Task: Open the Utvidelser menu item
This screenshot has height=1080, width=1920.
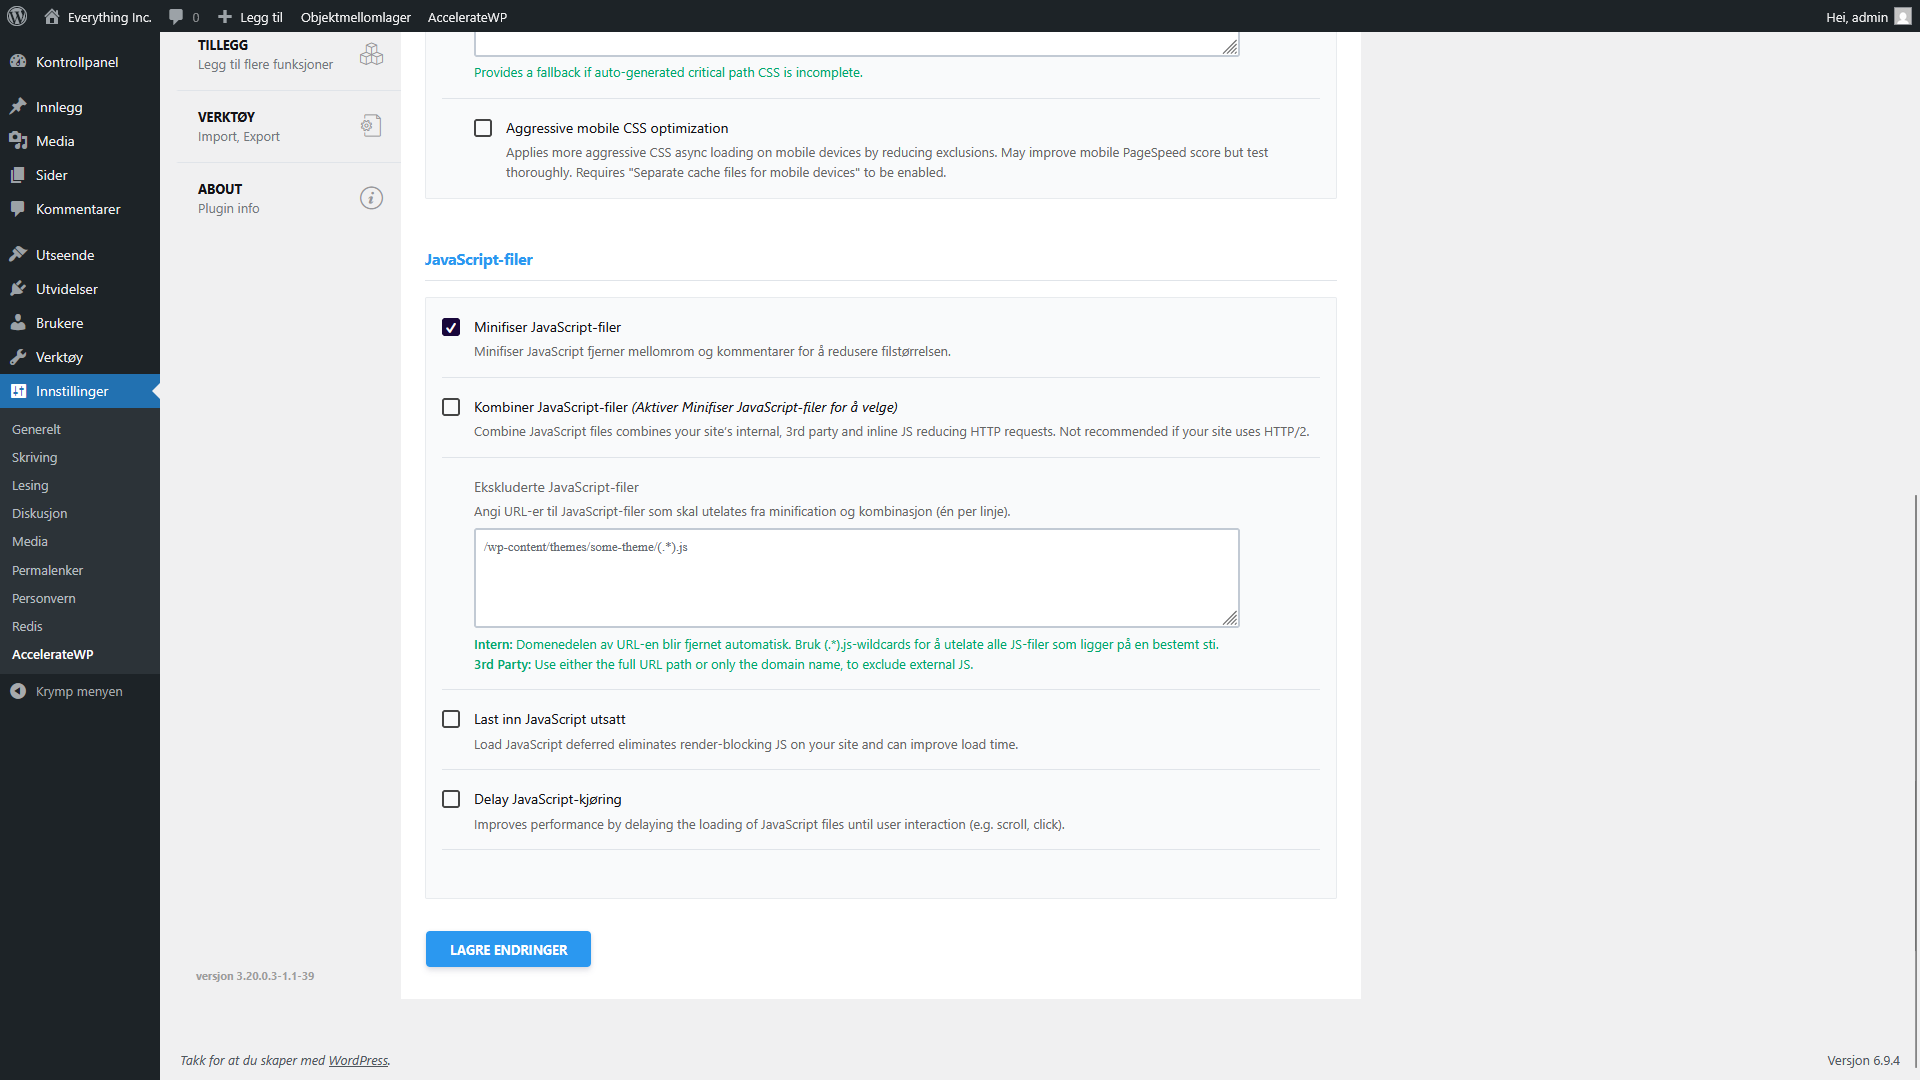Action: [x=80, y=288]
